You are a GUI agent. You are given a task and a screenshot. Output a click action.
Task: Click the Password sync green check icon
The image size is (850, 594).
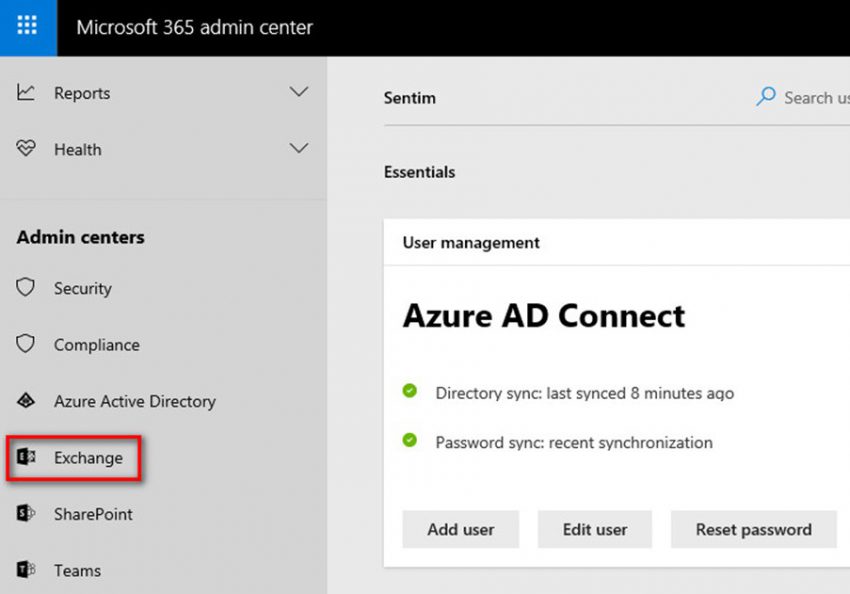(410, 440)
